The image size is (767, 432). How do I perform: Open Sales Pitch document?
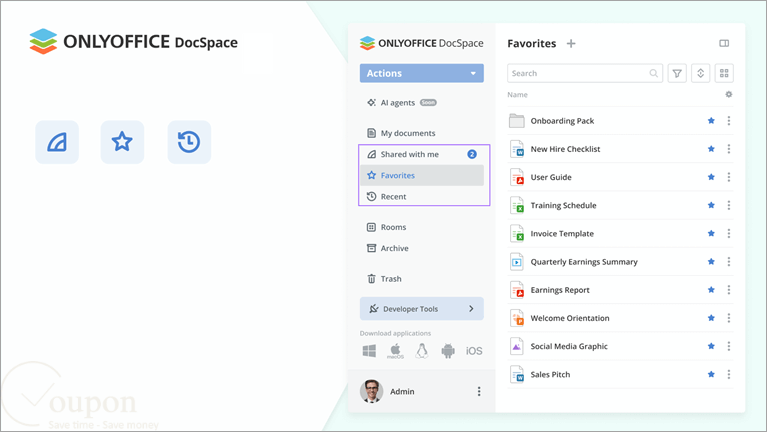pyautogui.click(x=550, y=375)
